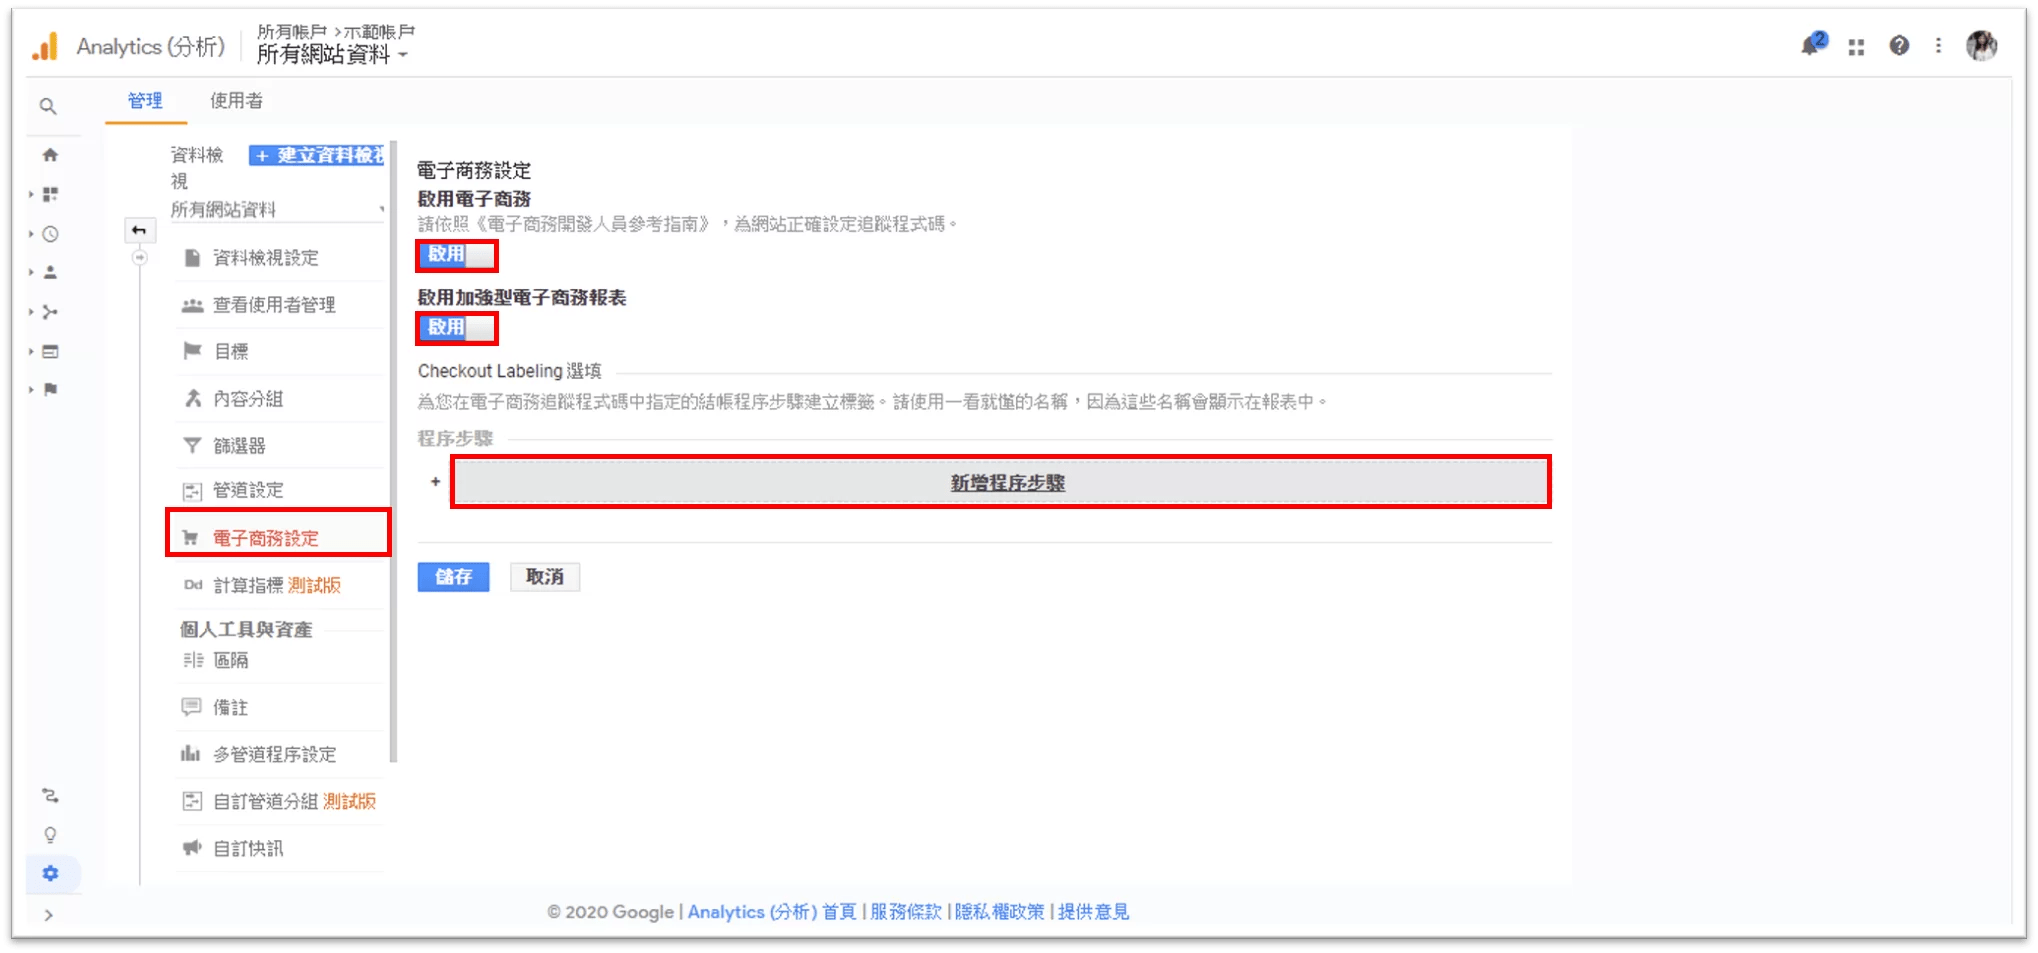Open Customization dashboard grid icon

point(50,194)
